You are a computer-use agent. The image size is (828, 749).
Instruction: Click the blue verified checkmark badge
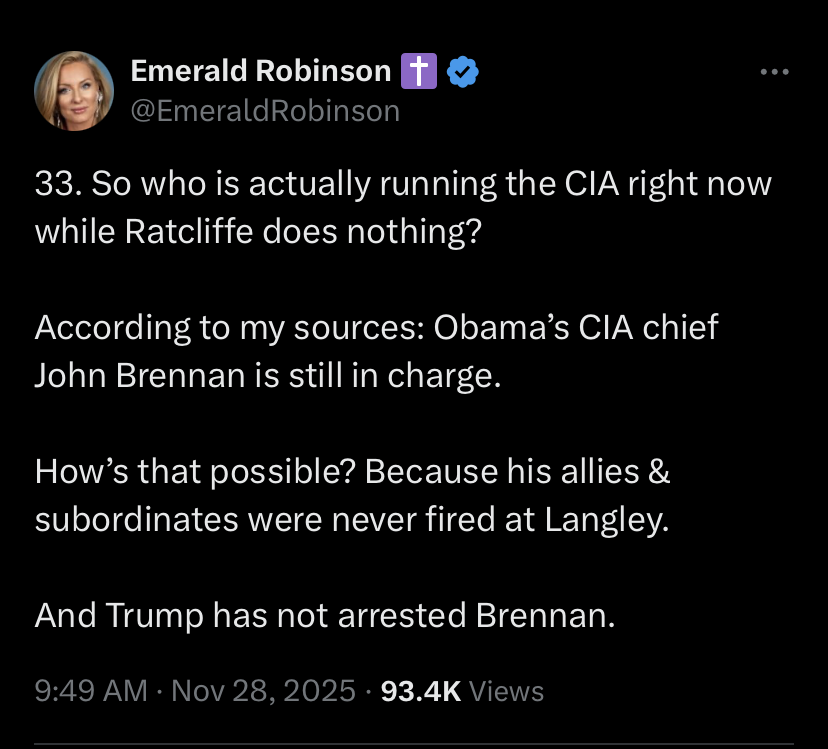point(462,71)
